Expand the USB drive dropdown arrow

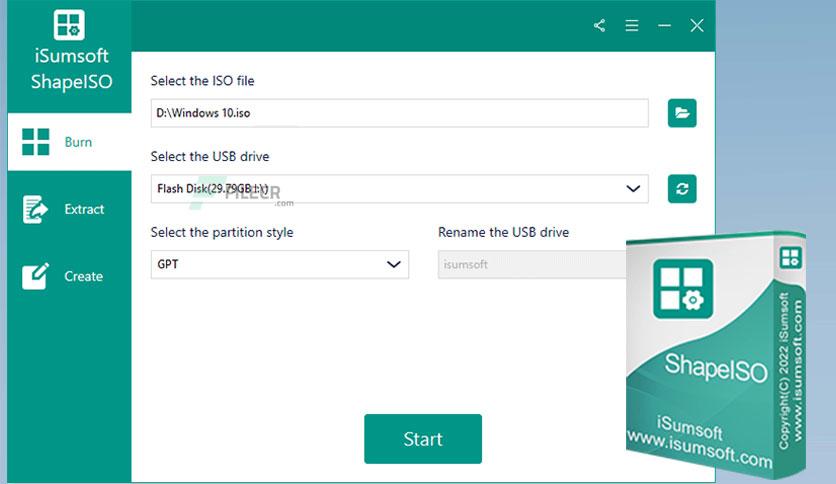(633, 189)
